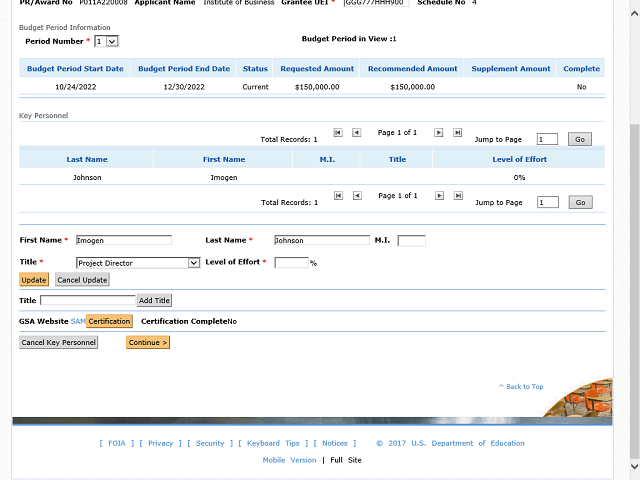Click the upper Go button
Viewport: 640px width, 480px height.
click(x=580, y=139)
